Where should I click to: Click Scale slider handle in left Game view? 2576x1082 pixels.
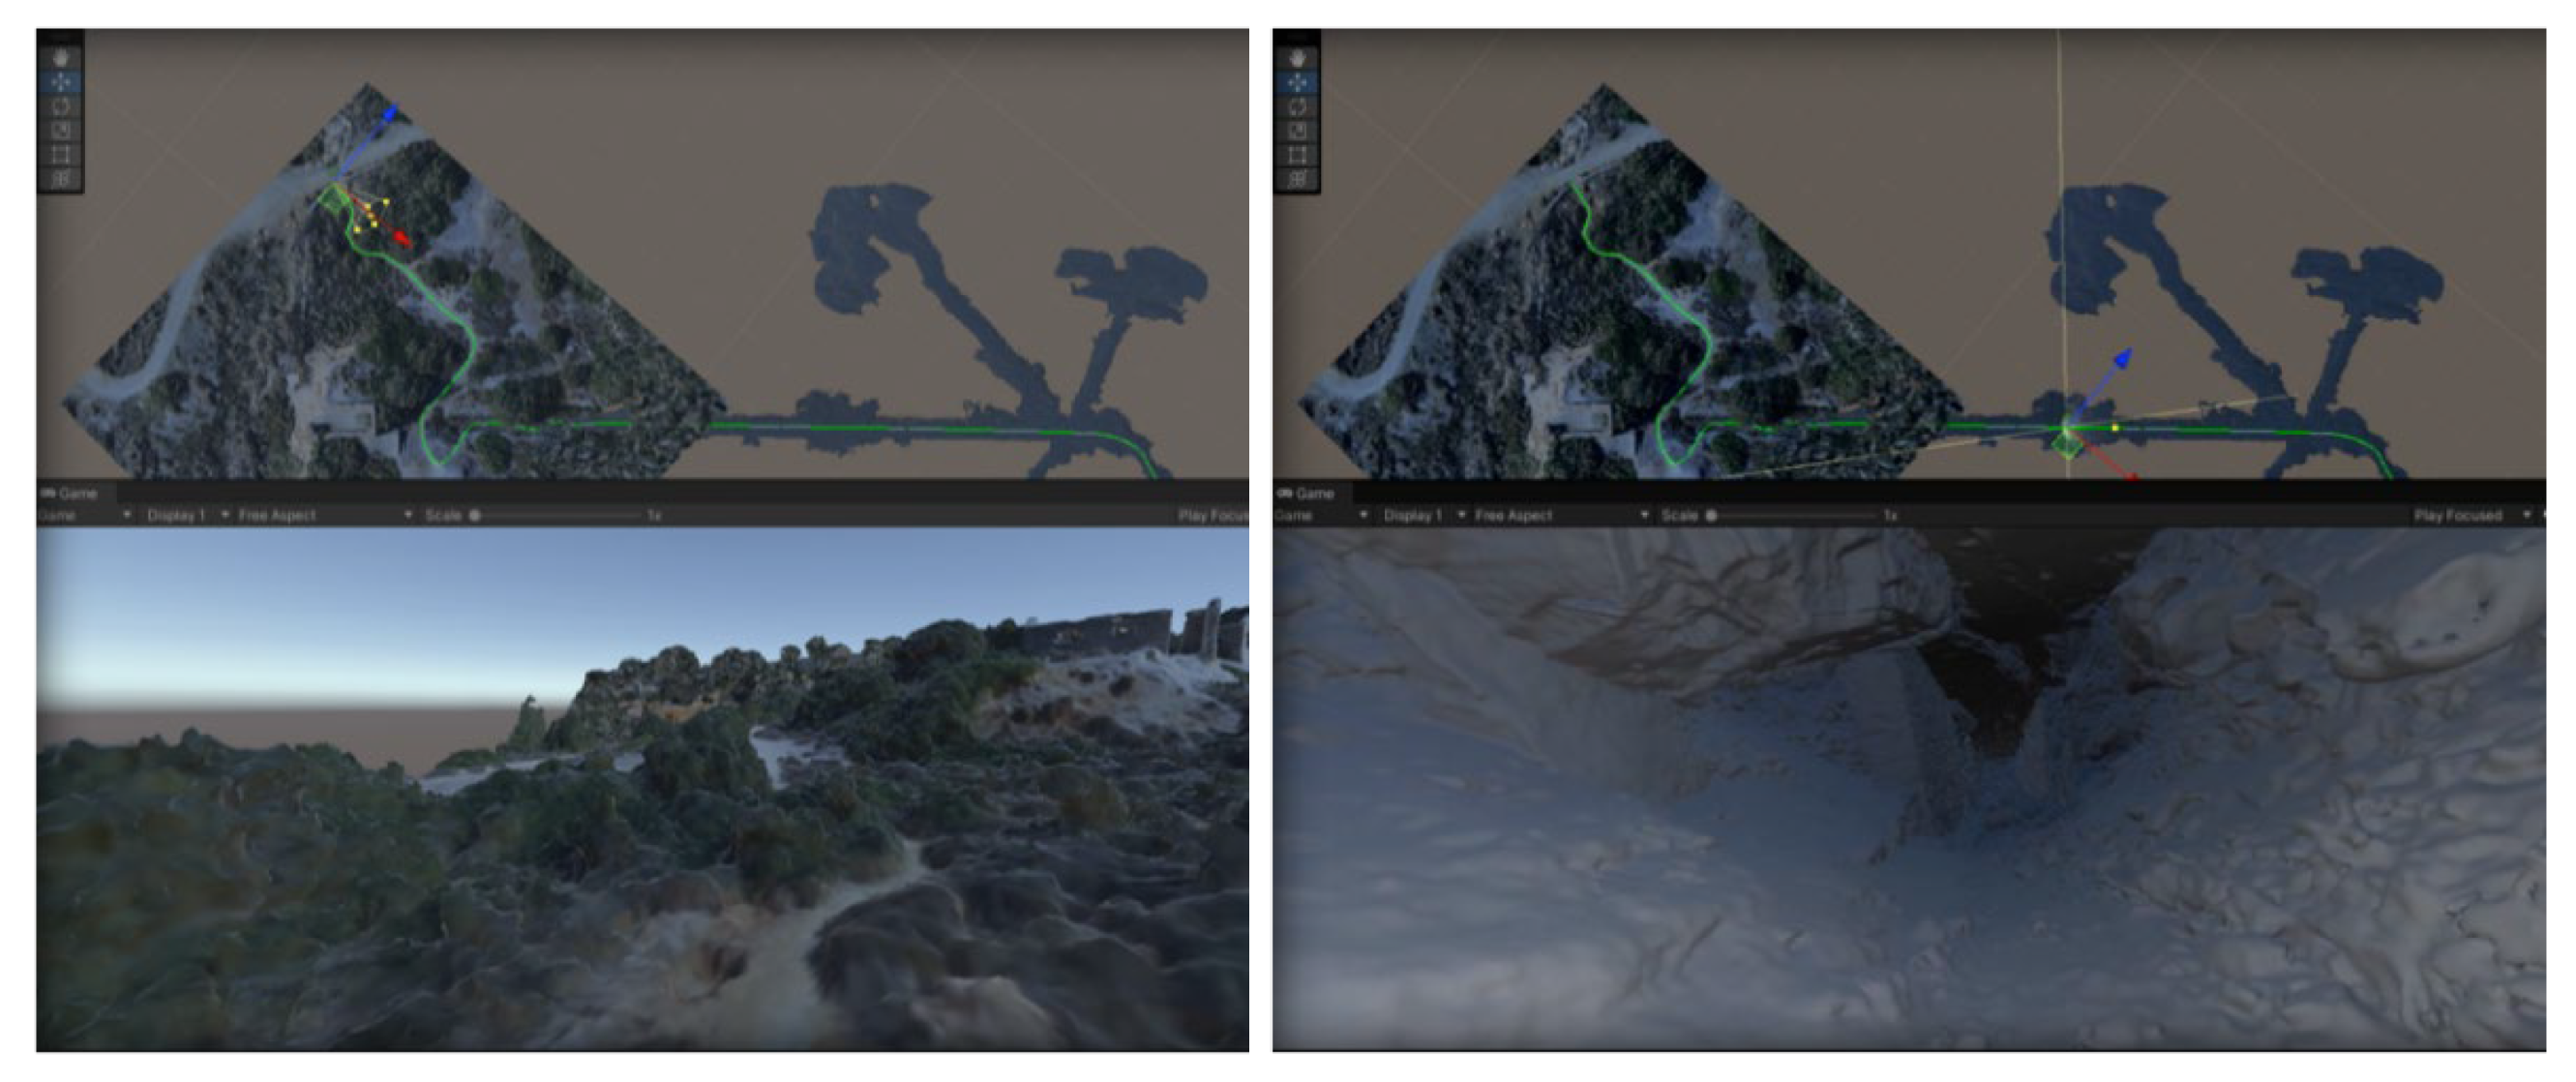pyautogui.click(x=475, y=515)
